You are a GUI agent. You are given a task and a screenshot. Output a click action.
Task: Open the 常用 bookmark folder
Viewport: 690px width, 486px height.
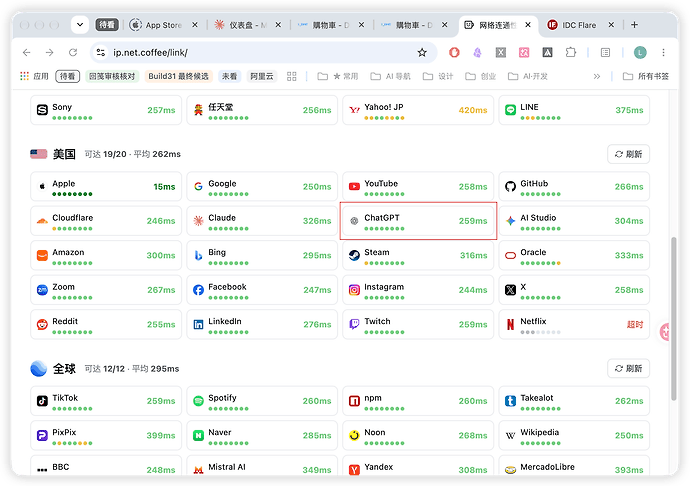pos(338,76)
